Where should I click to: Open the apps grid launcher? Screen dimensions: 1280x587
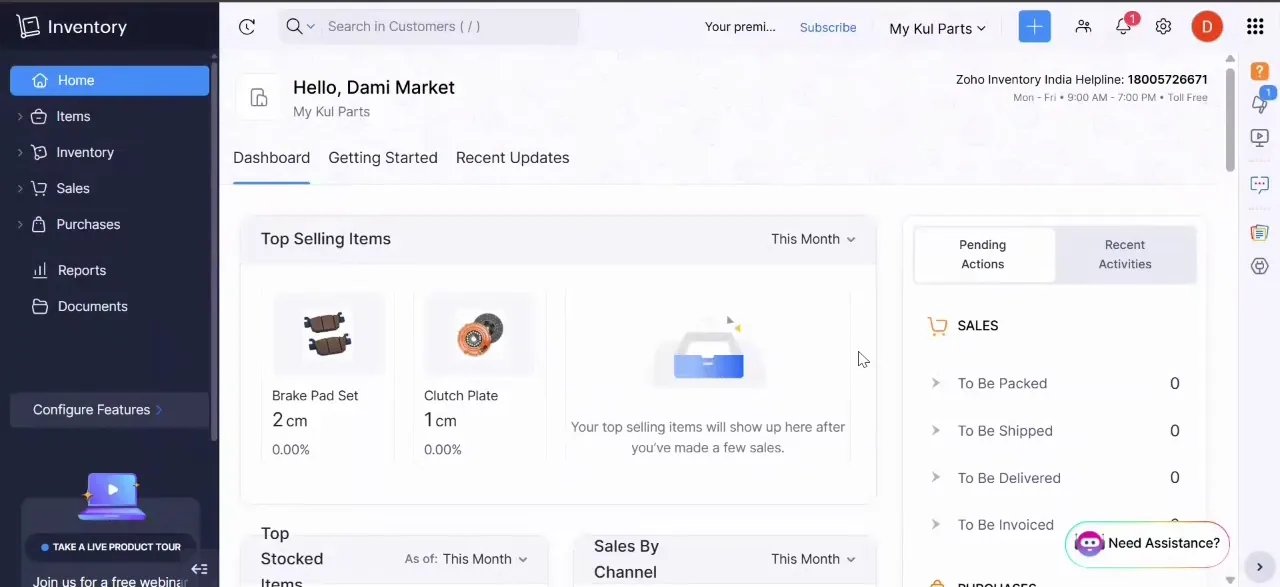click(x=1255, y=27)
